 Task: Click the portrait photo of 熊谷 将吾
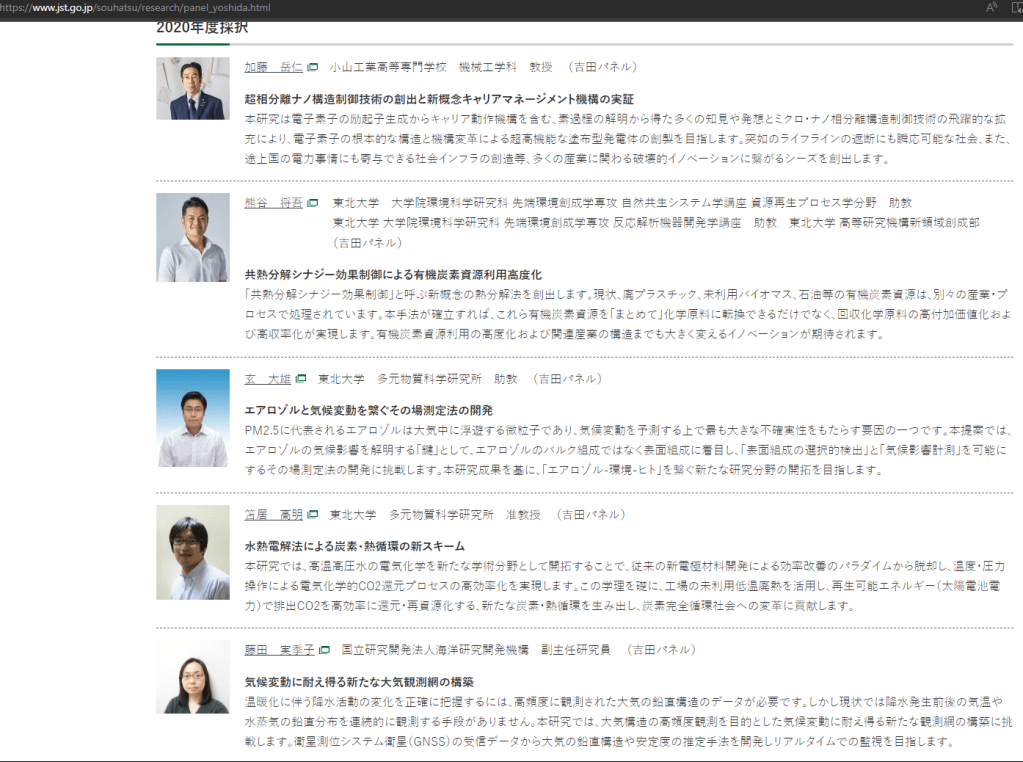point(192,237)
